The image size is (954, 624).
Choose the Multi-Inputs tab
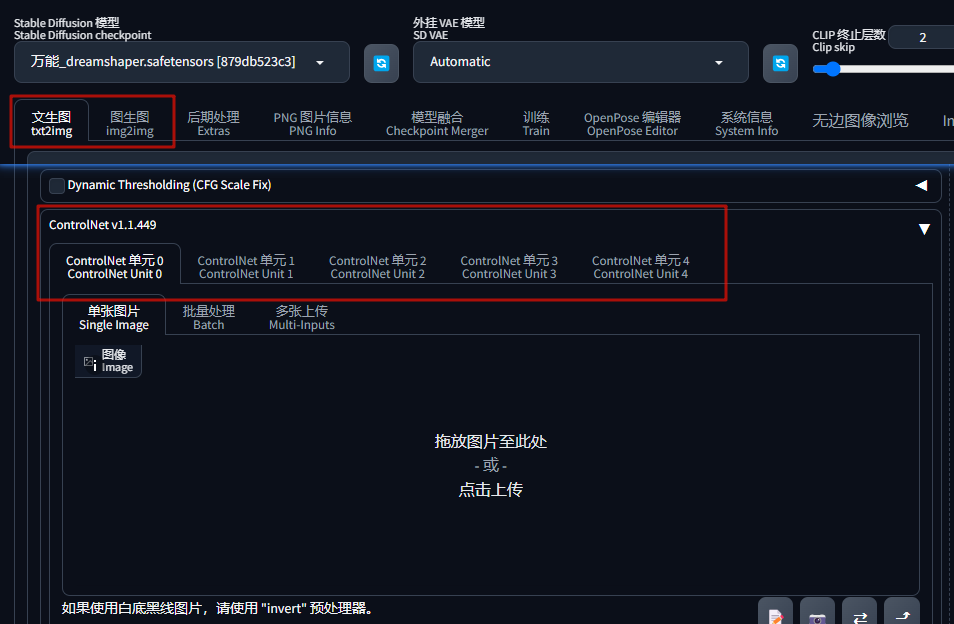(x=302, y=317)
